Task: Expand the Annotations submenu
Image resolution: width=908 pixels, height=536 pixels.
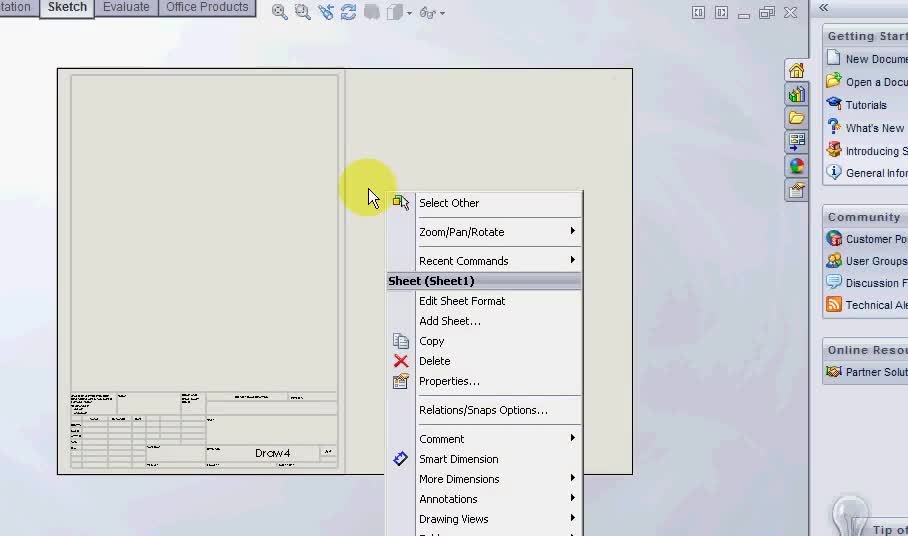Action: pyautogui.click(x=484, y=499)
